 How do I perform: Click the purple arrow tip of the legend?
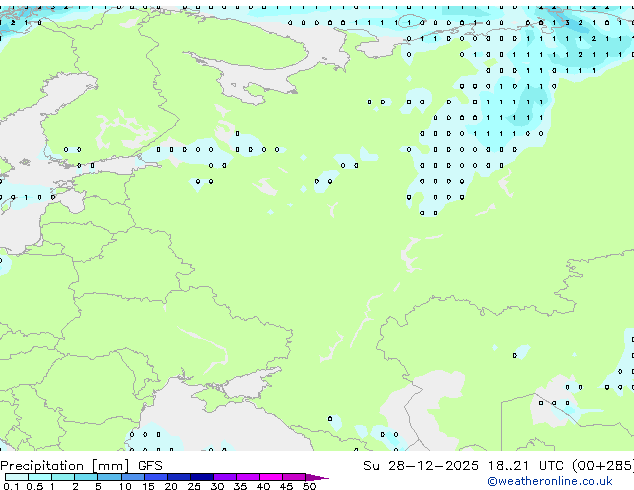point(317,477)
